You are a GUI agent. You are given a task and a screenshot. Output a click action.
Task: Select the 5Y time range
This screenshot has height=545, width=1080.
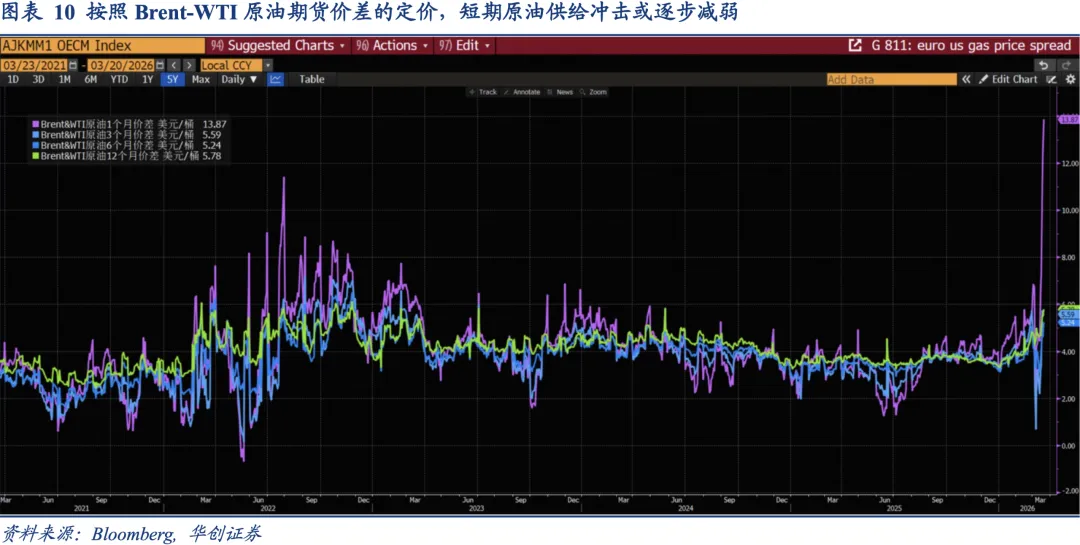click(x=172, y=79)
